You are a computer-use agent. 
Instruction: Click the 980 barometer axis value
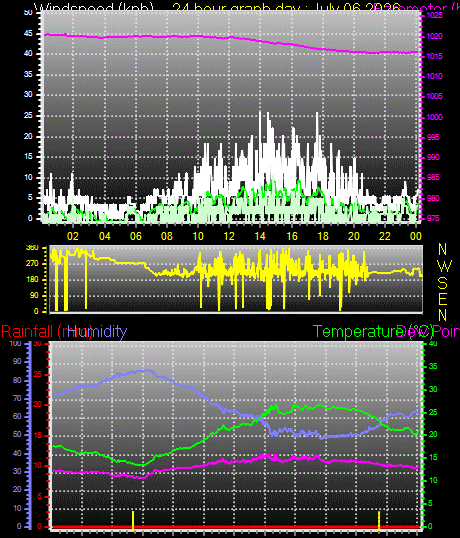pos(433,198)
